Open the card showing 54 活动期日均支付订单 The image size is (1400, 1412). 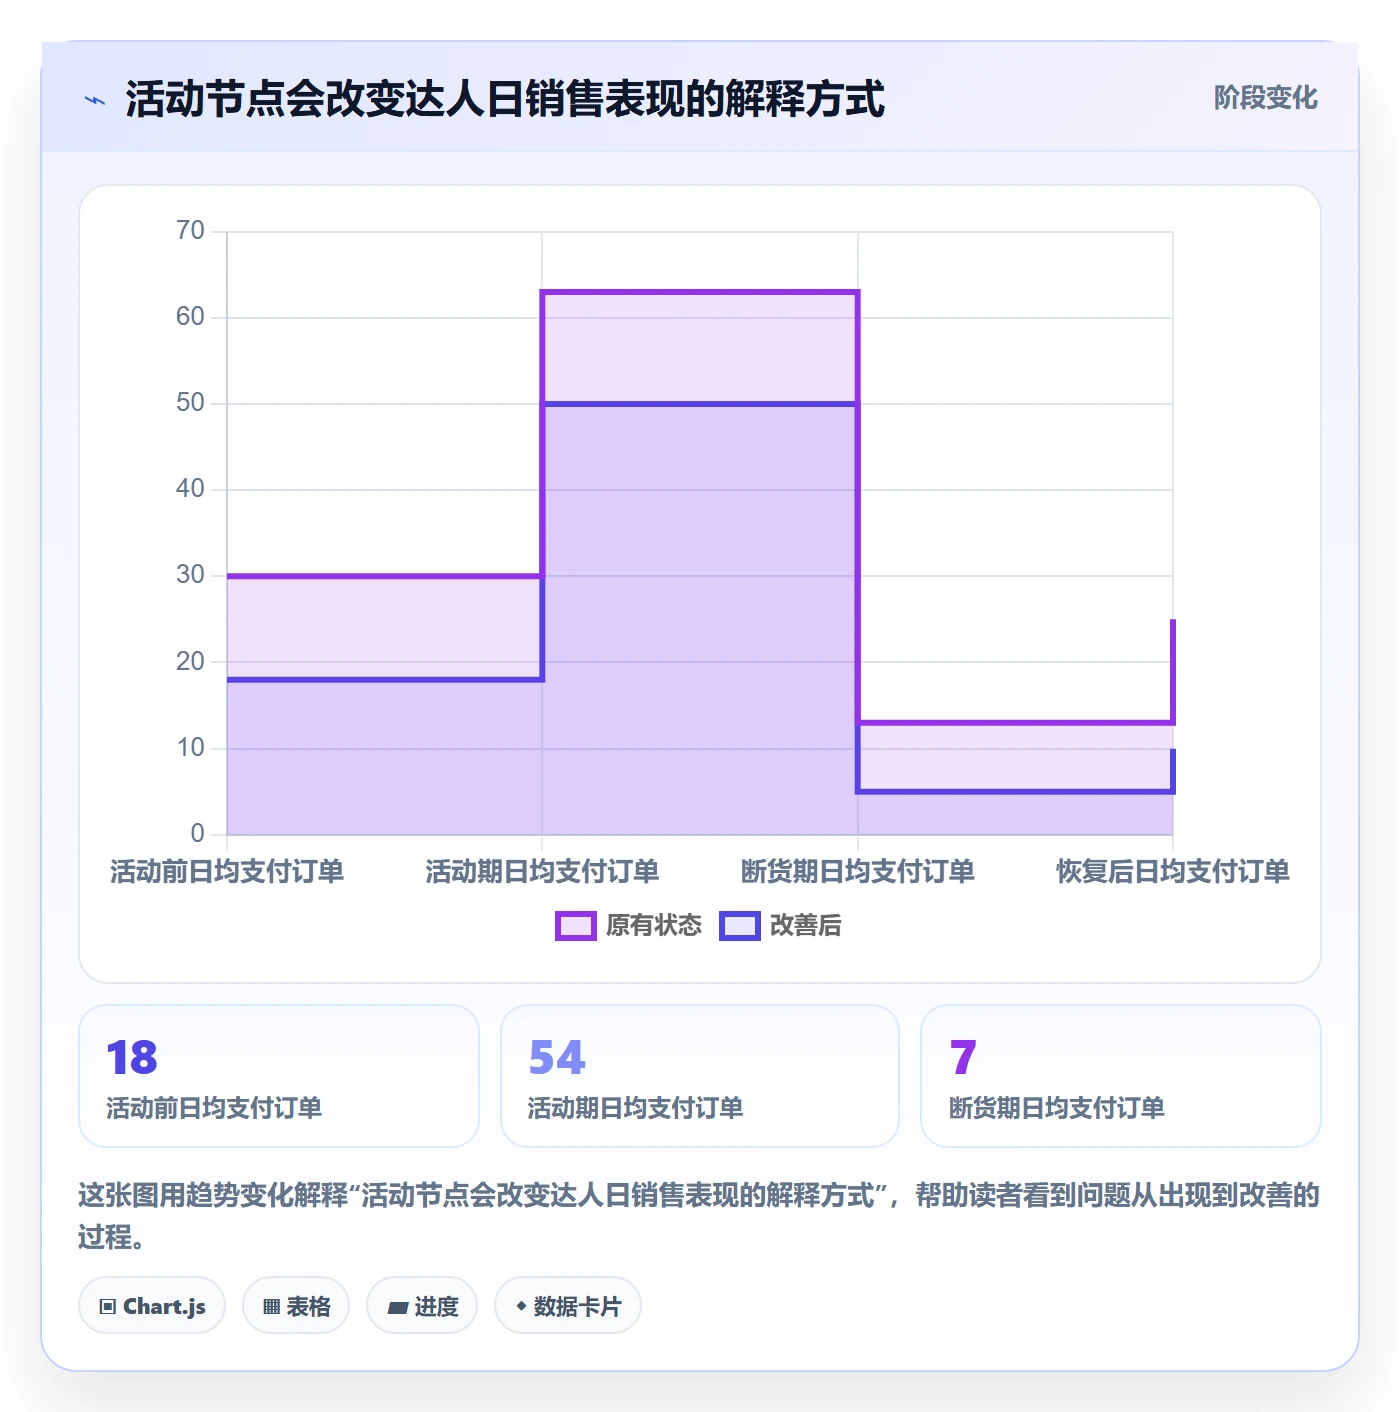700,1076
